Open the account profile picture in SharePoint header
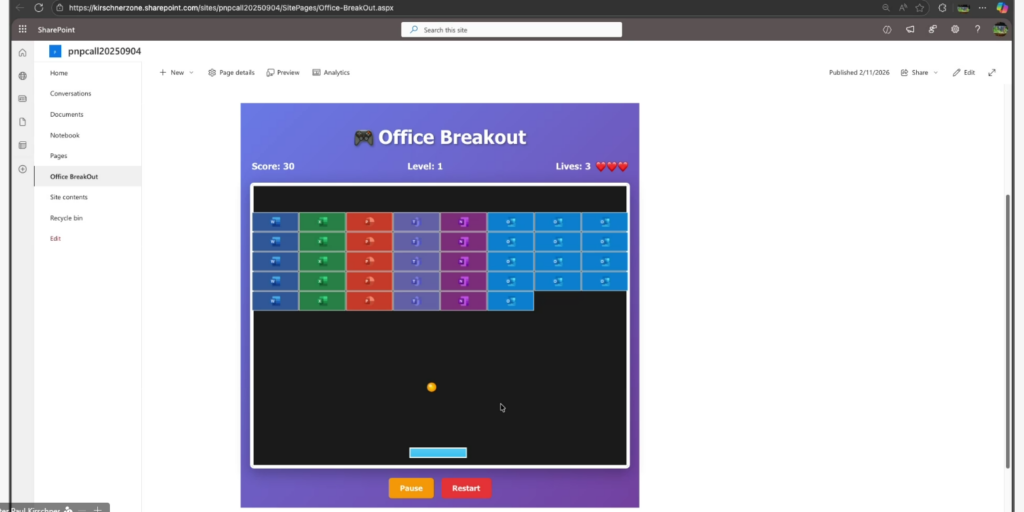The width and height of the screenshot is (1024, 512). [1000, 29]
